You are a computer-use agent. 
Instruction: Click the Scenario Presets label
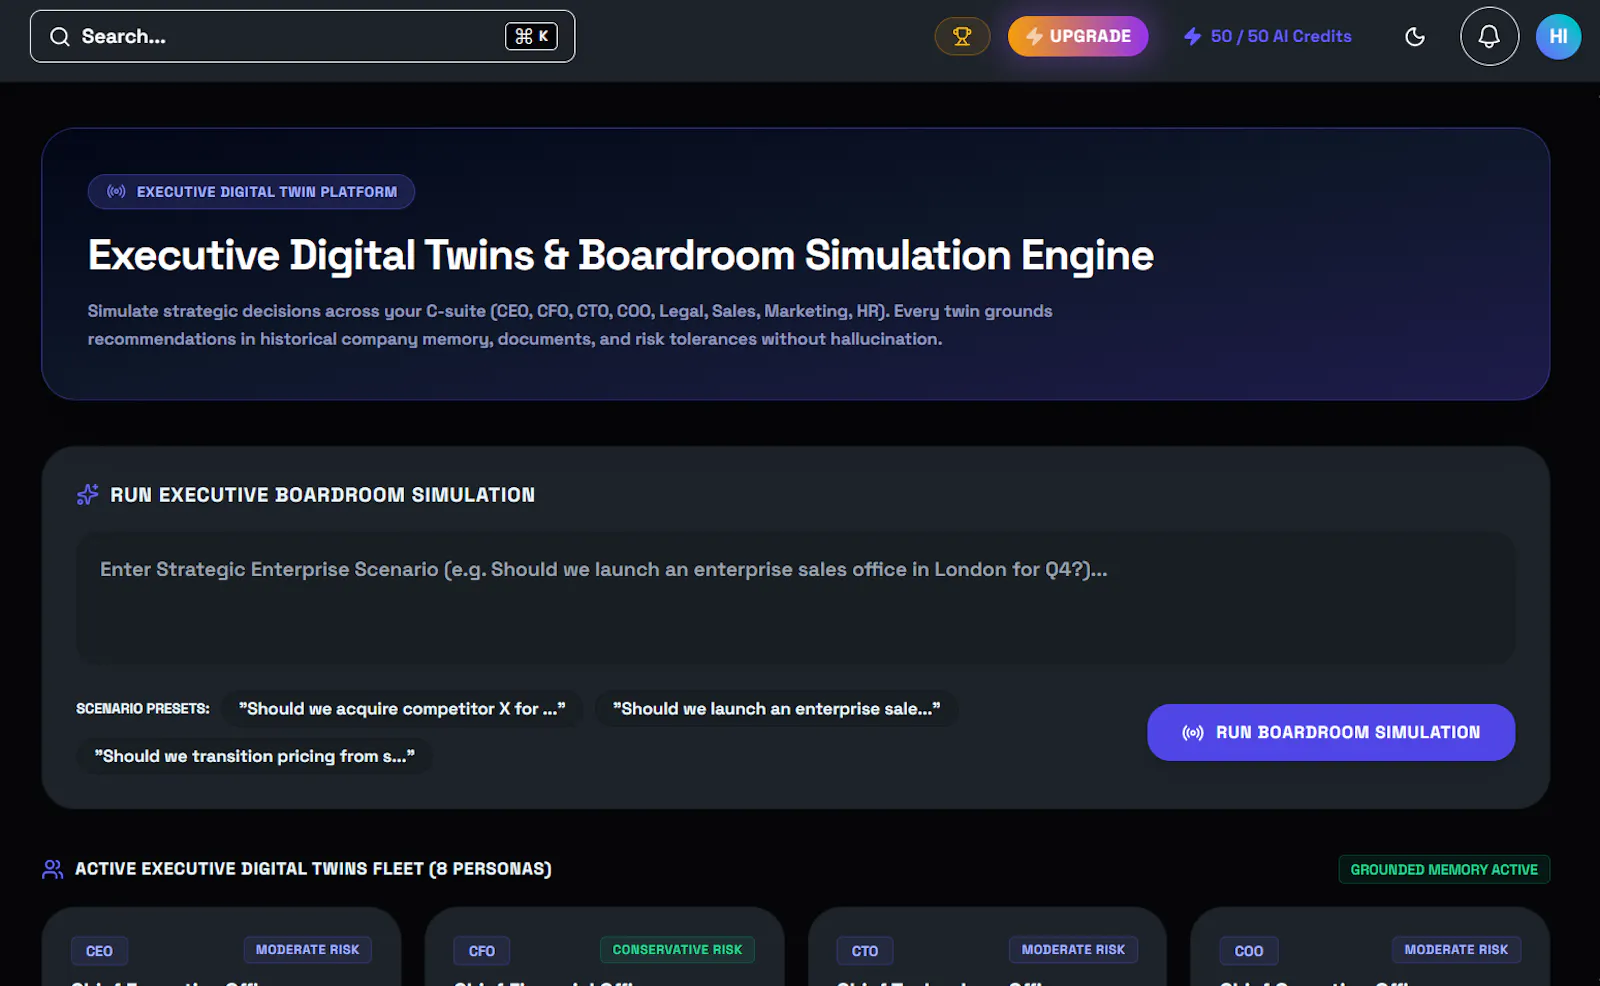143,709
